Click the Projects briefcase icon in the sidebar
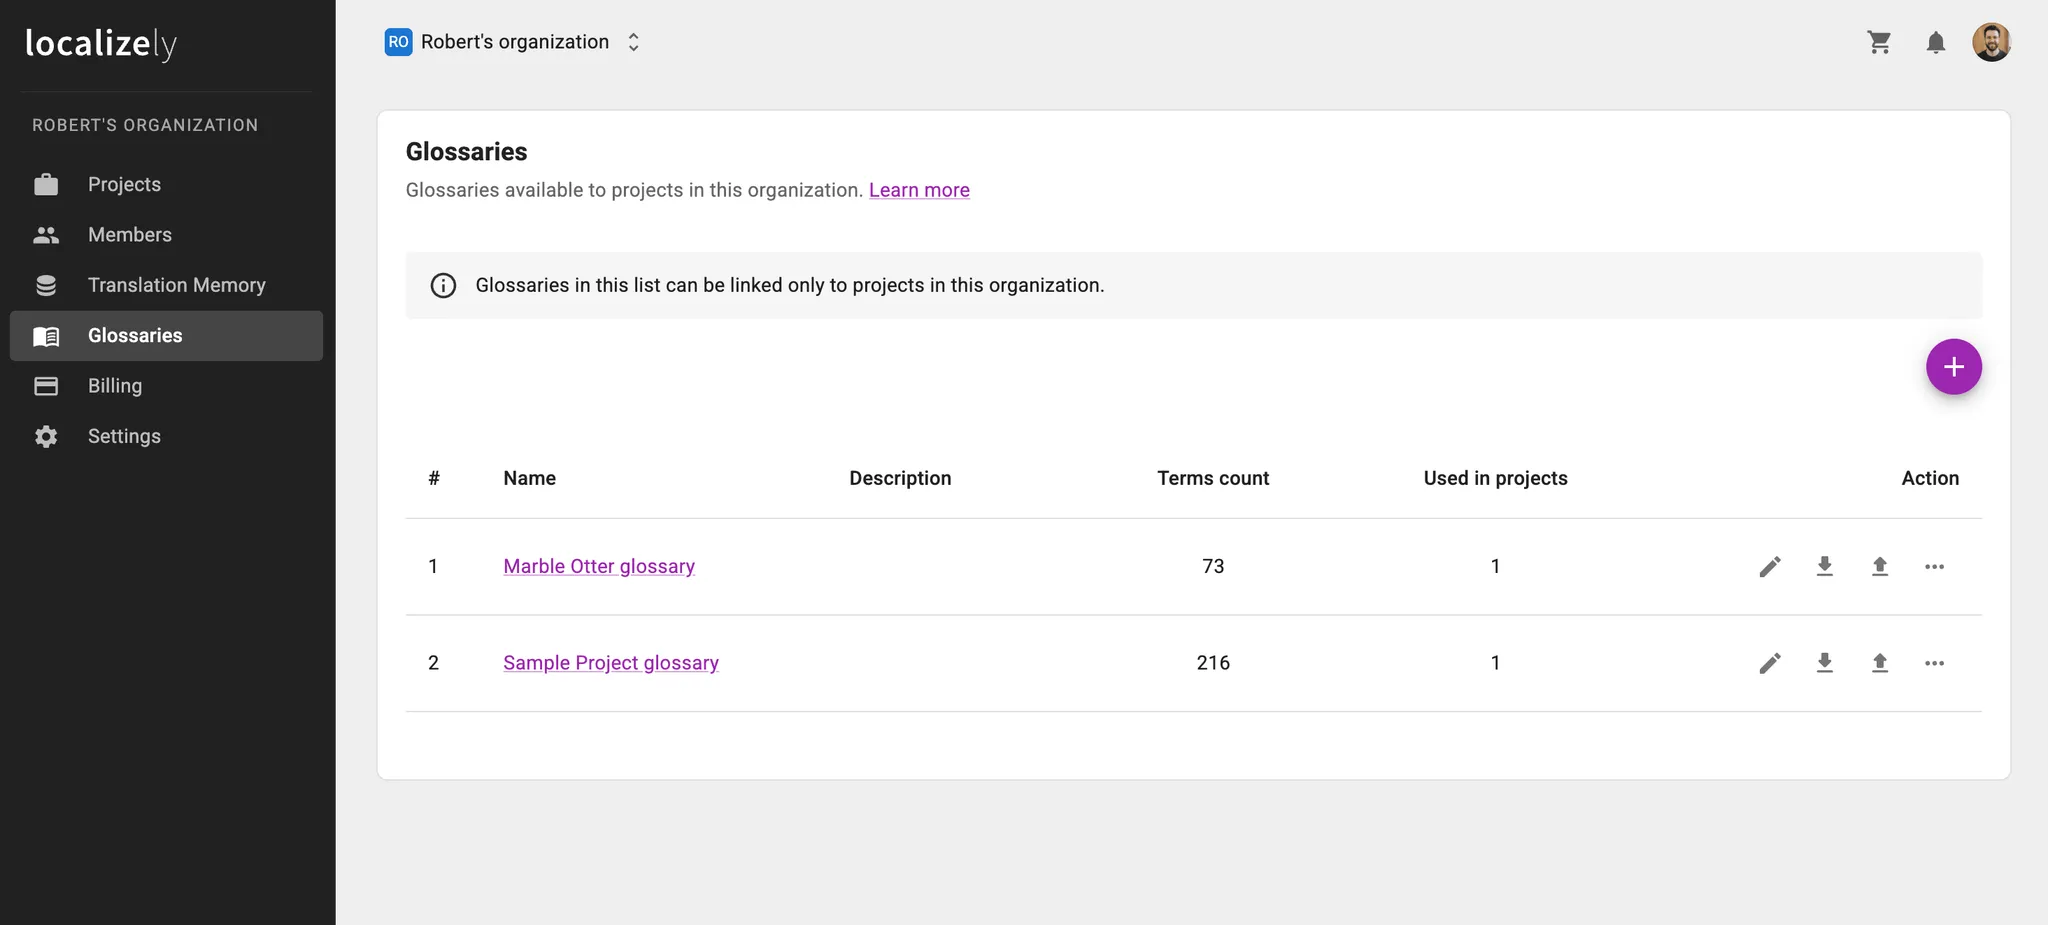Image resolution: width=2048 pixels, height=925 pixels. (46, 184)
